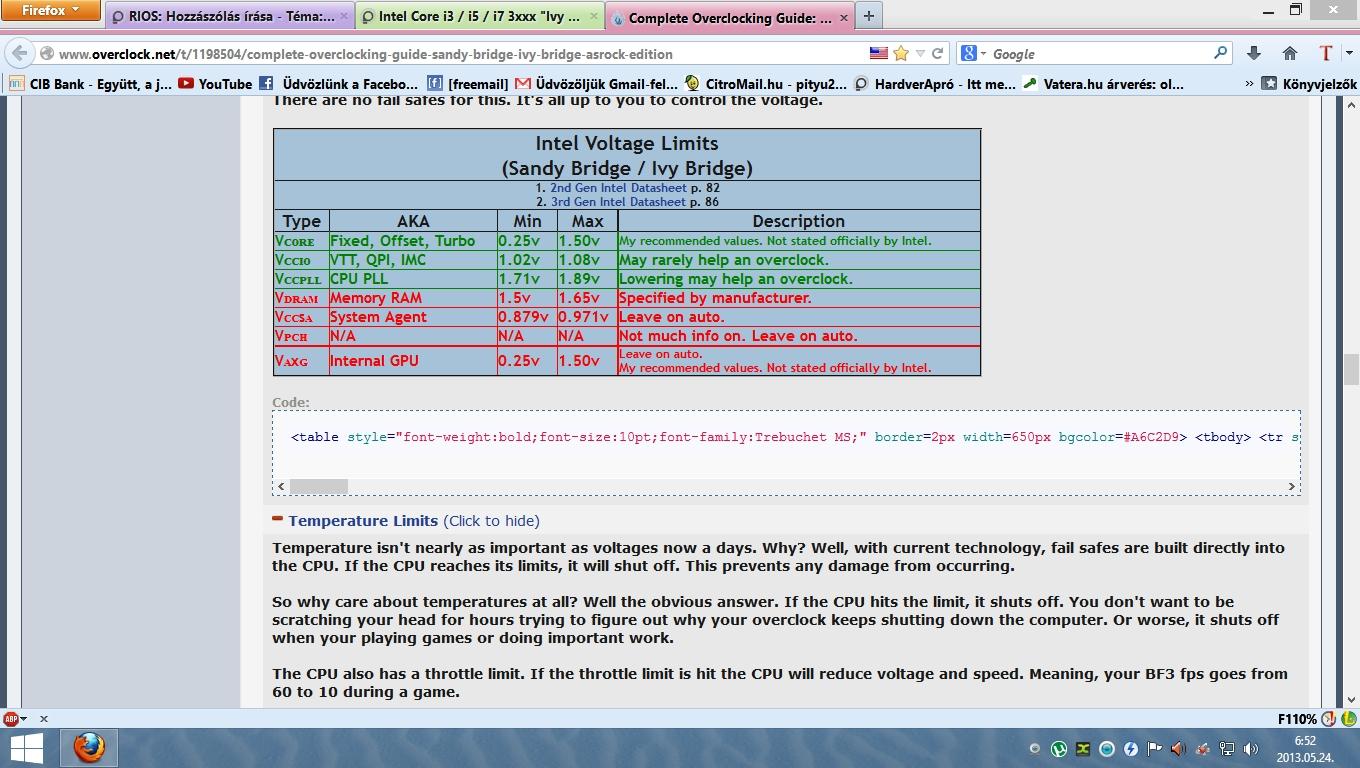The height and width of the screenshot is (768, 1360).
Task: Bookmark this page with the star icon
Action: 900,53
